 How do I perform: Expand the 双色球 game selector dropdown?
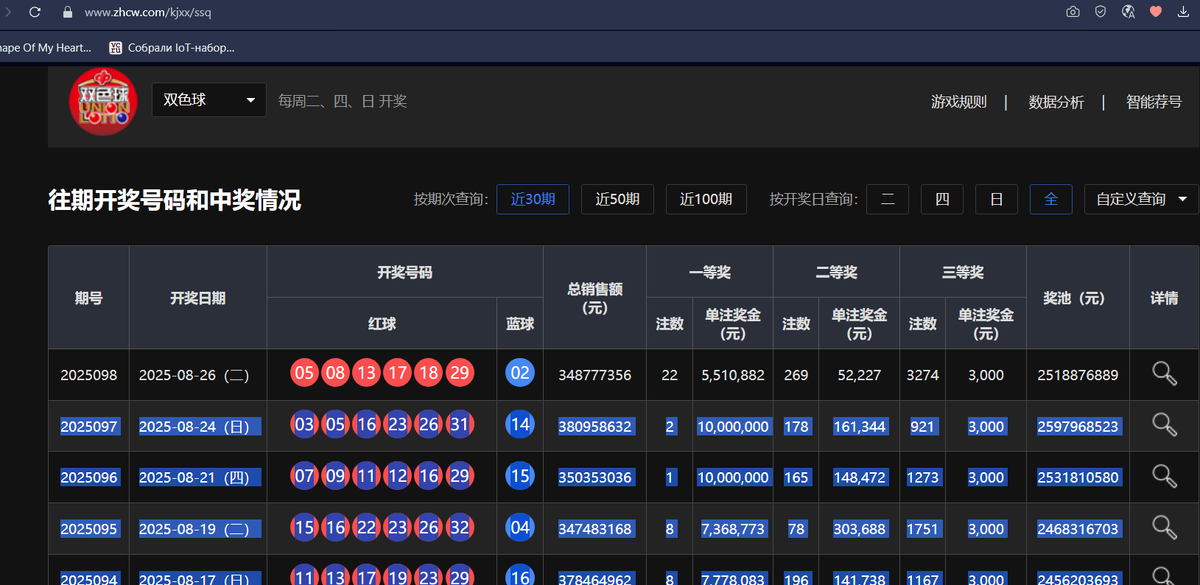pyautogui.click(x=209, y=100)
